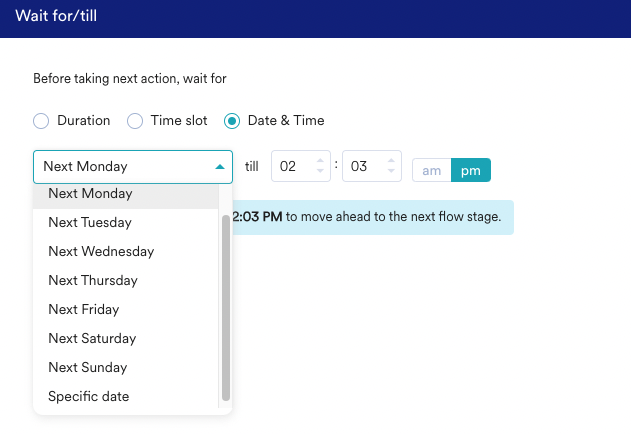
Task: Collapse the Next Monday dropdown arrow
Action: coord(220,167)
